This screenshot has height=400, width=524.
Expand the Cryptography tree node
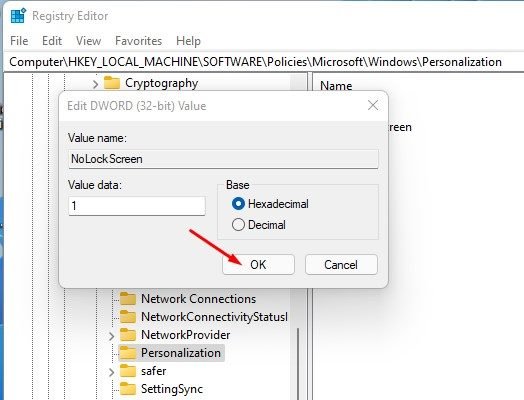(x=96, y=84)
